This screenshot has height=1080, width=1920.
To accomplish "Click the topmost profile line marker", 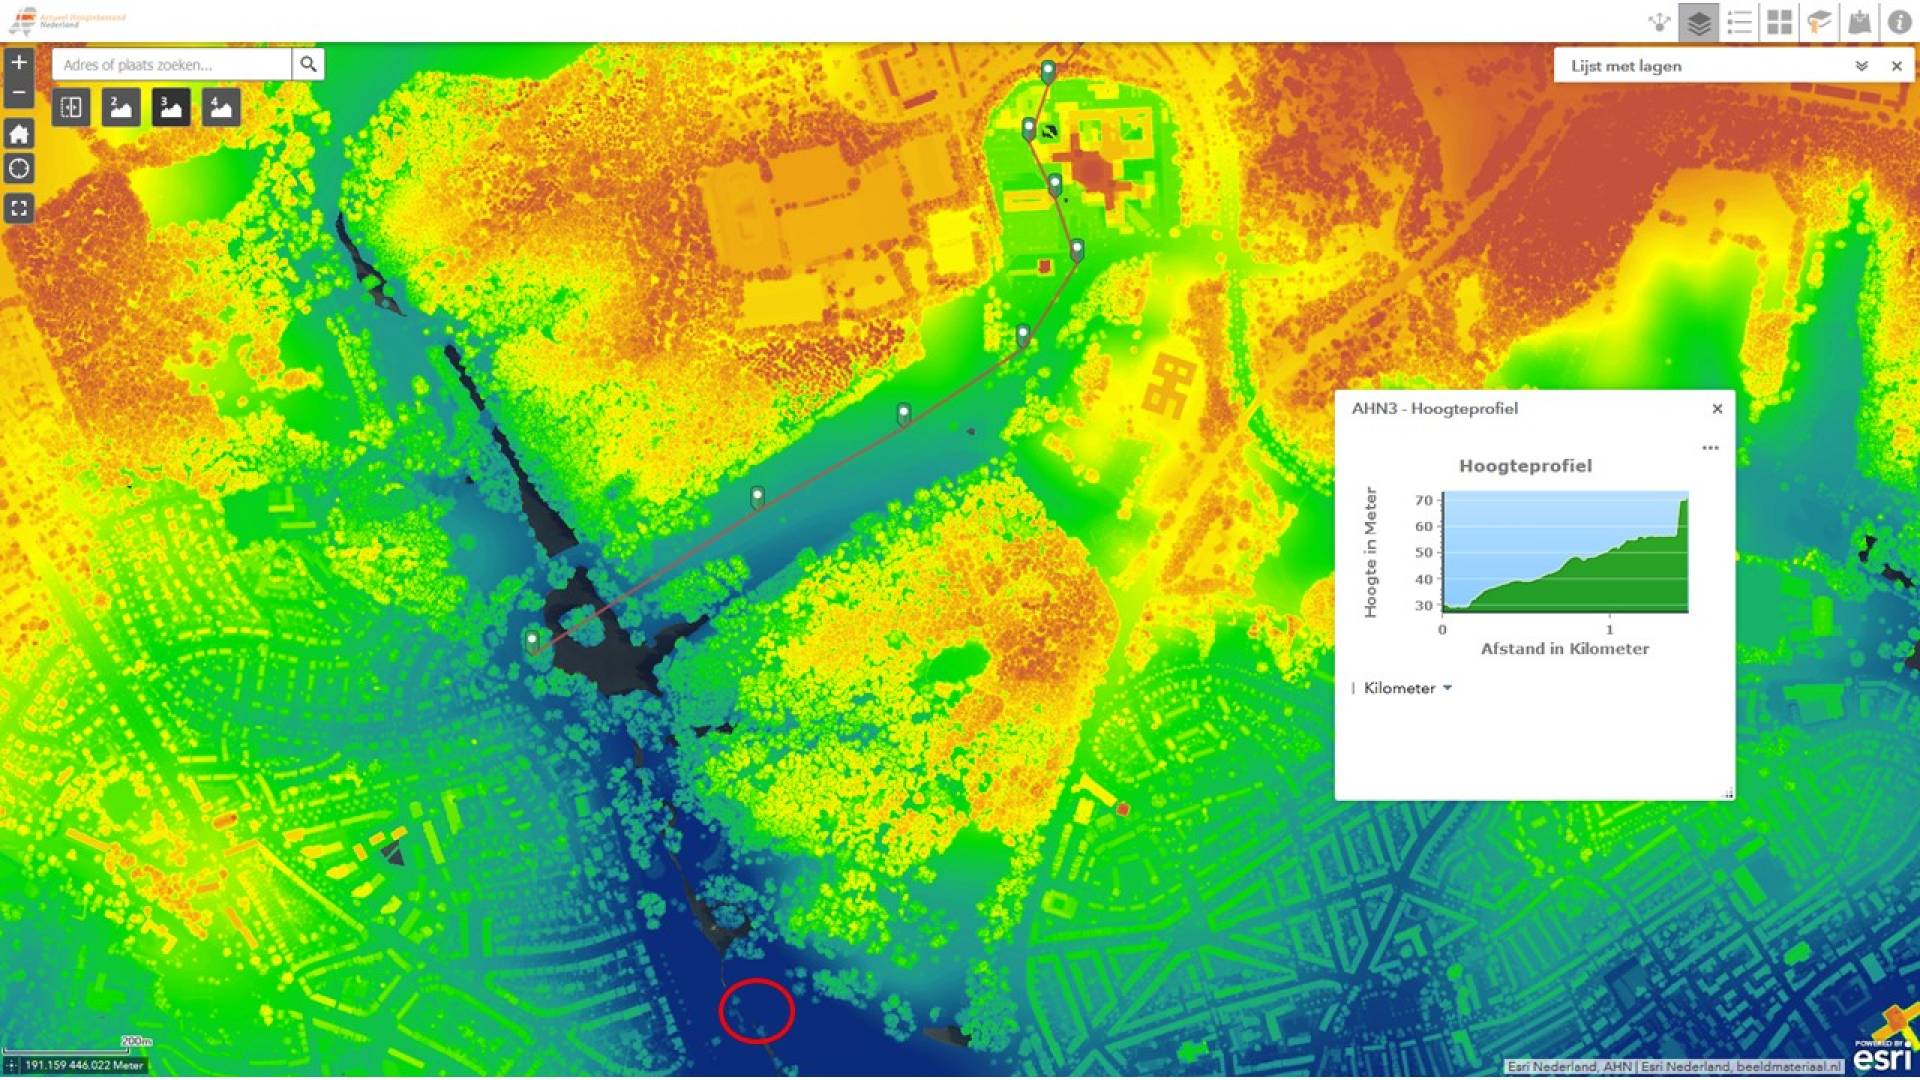I will pos(1048,71).
